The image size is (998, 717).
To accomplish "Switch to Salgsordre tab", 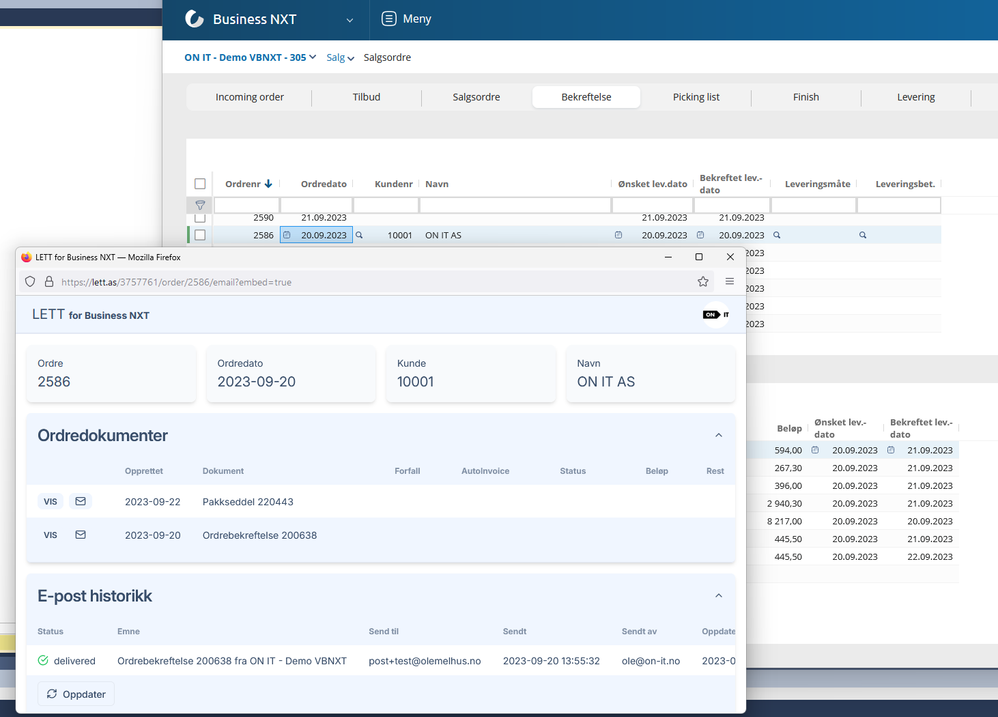I will (476, 97).
